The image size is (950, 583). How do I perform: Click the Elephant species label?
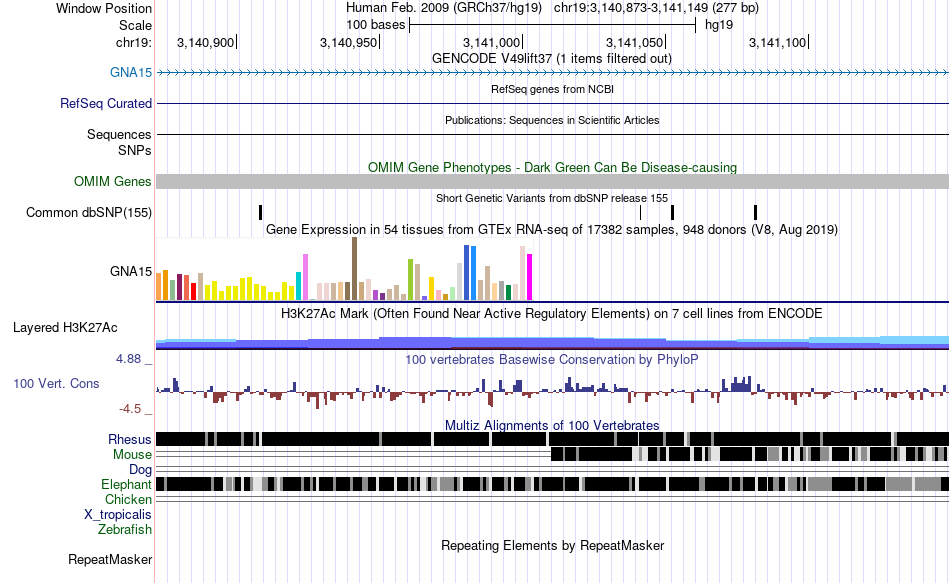click(x=126, y=485)
